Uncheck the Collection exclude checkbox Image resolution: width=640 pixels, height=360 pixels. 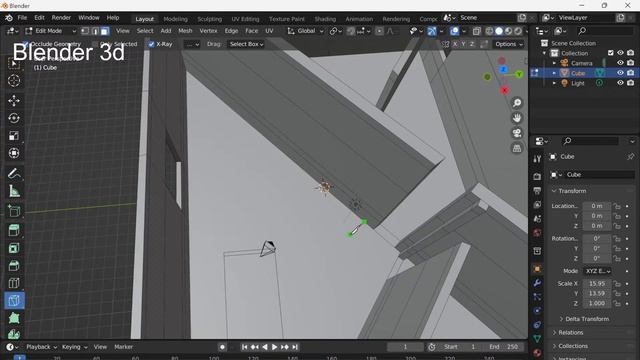(x=611, y=53)
